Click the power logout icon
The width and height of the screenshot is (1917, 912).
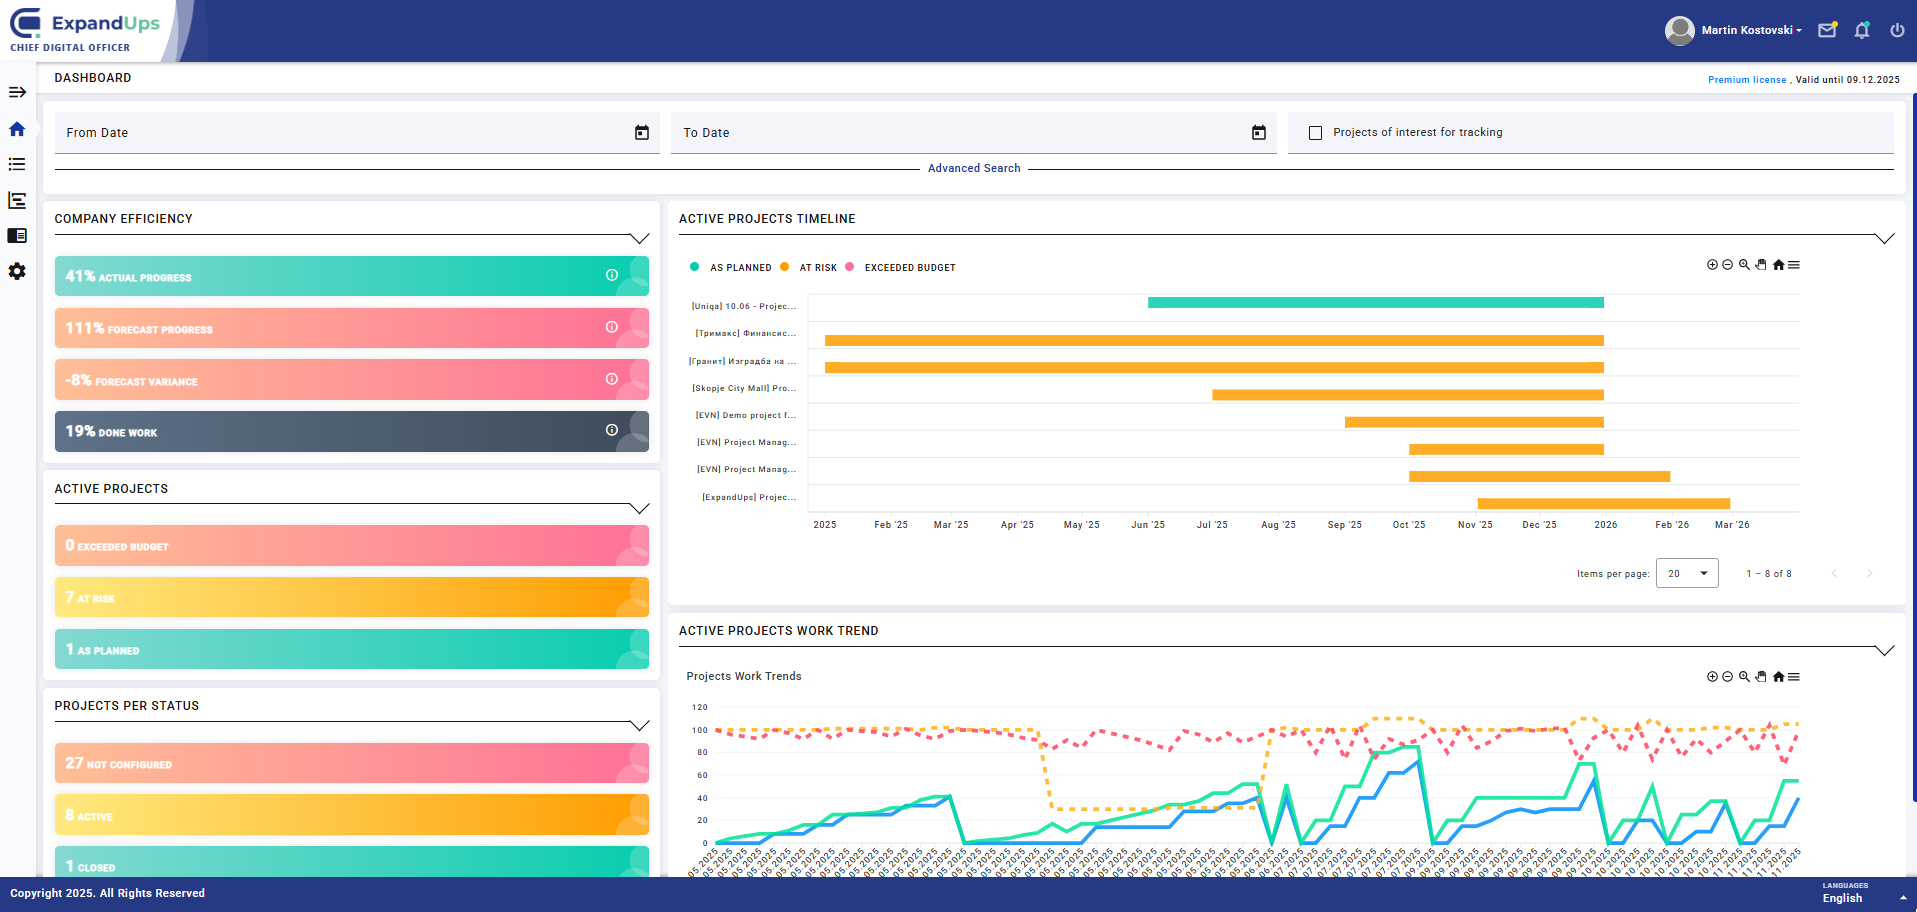[x=1897, y=30]
